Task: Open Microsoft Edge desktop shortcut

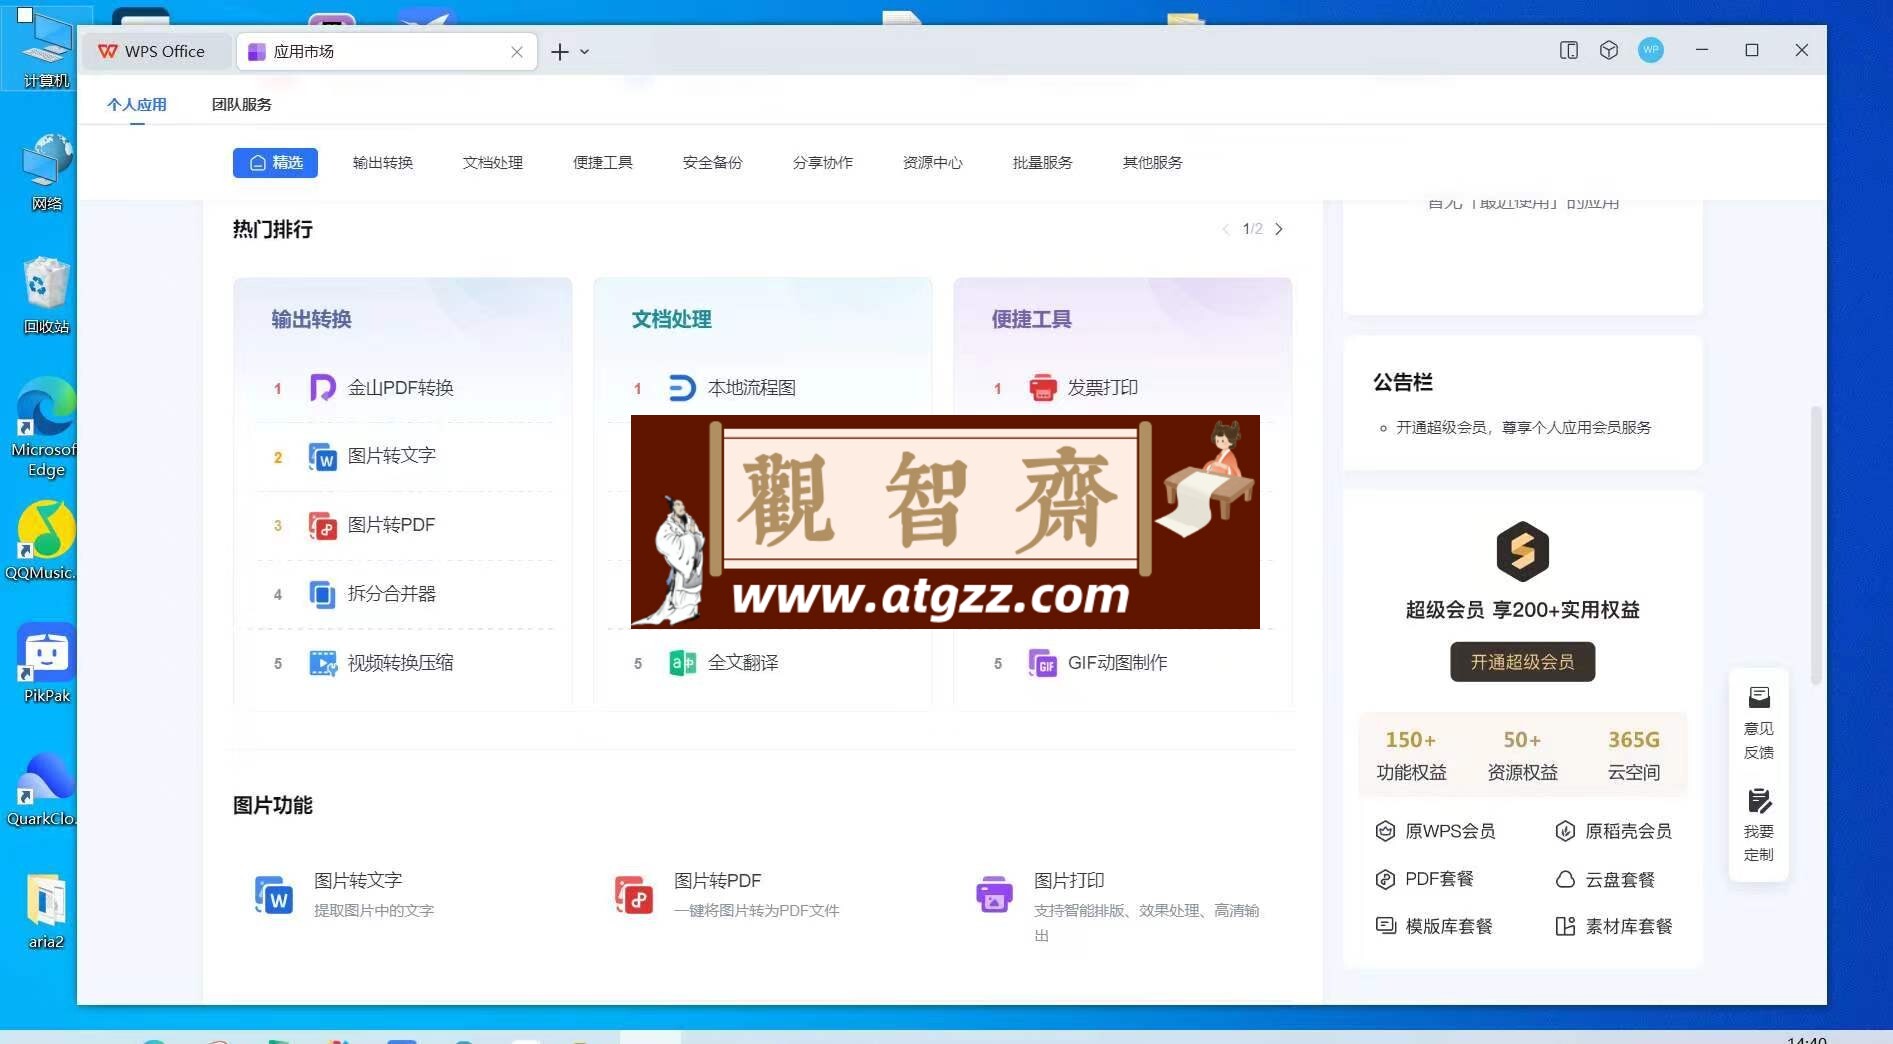Action: [45, 428]
